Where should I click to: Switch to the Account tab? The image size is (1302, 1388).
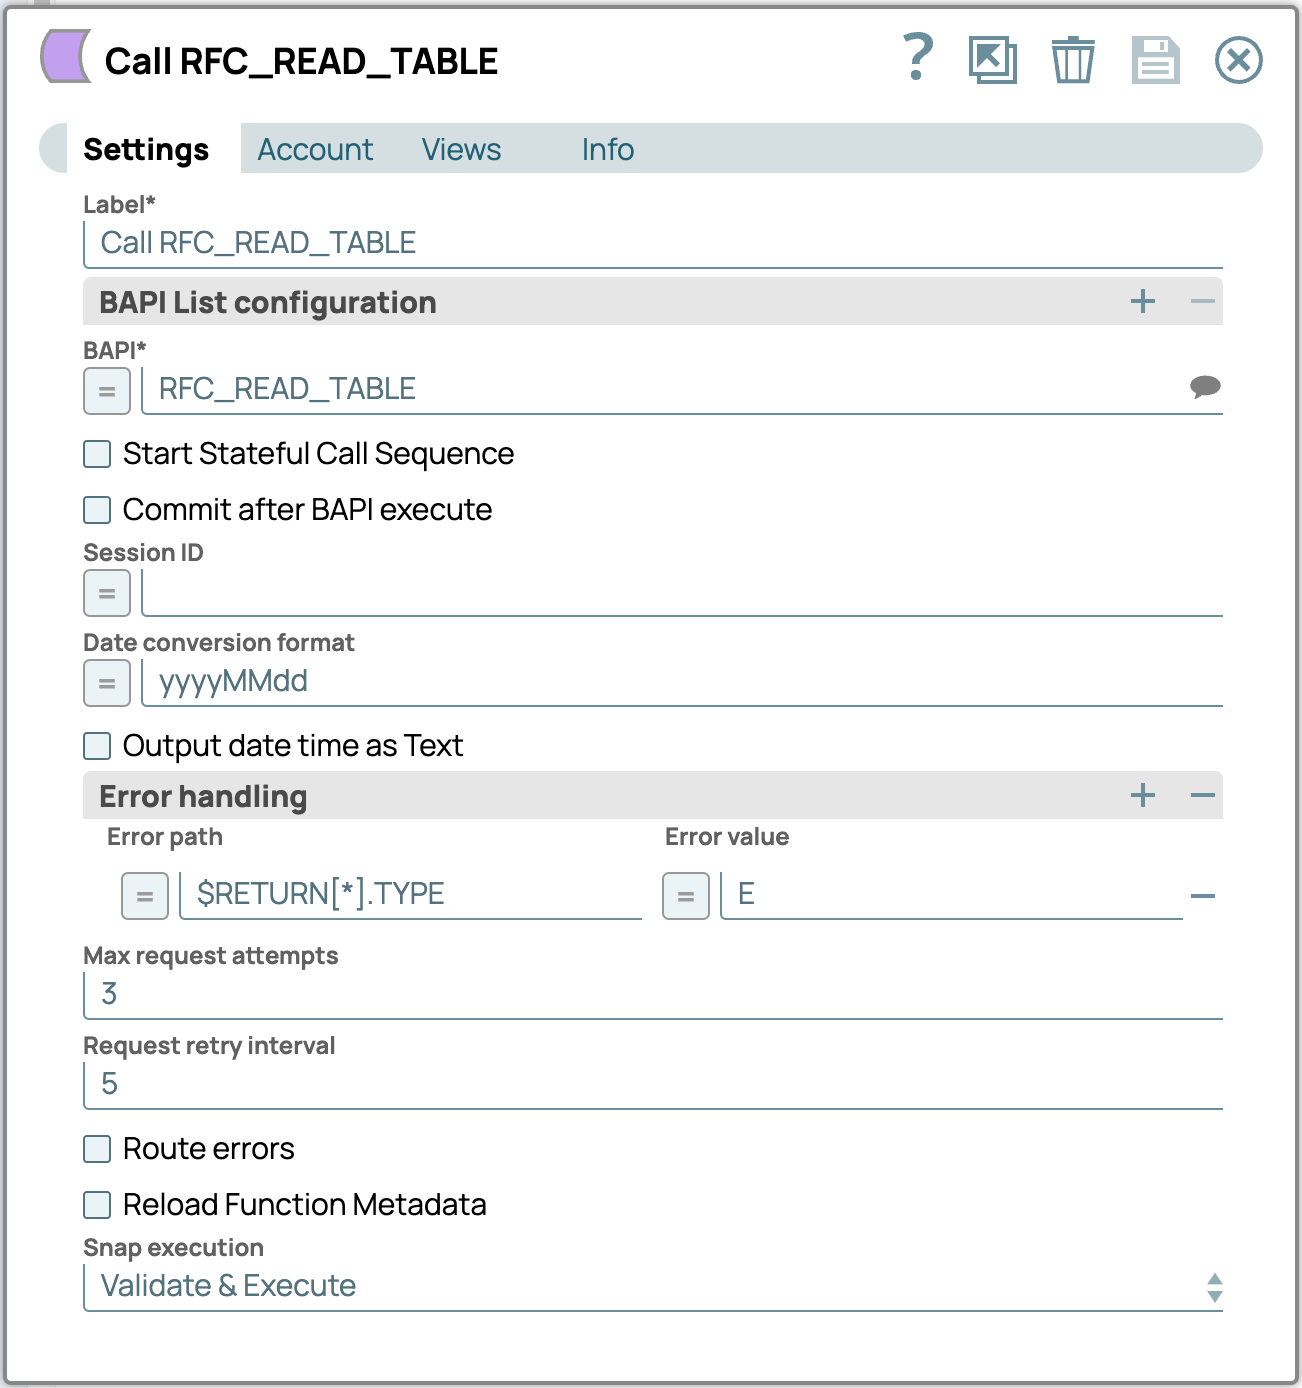[315, 149]
